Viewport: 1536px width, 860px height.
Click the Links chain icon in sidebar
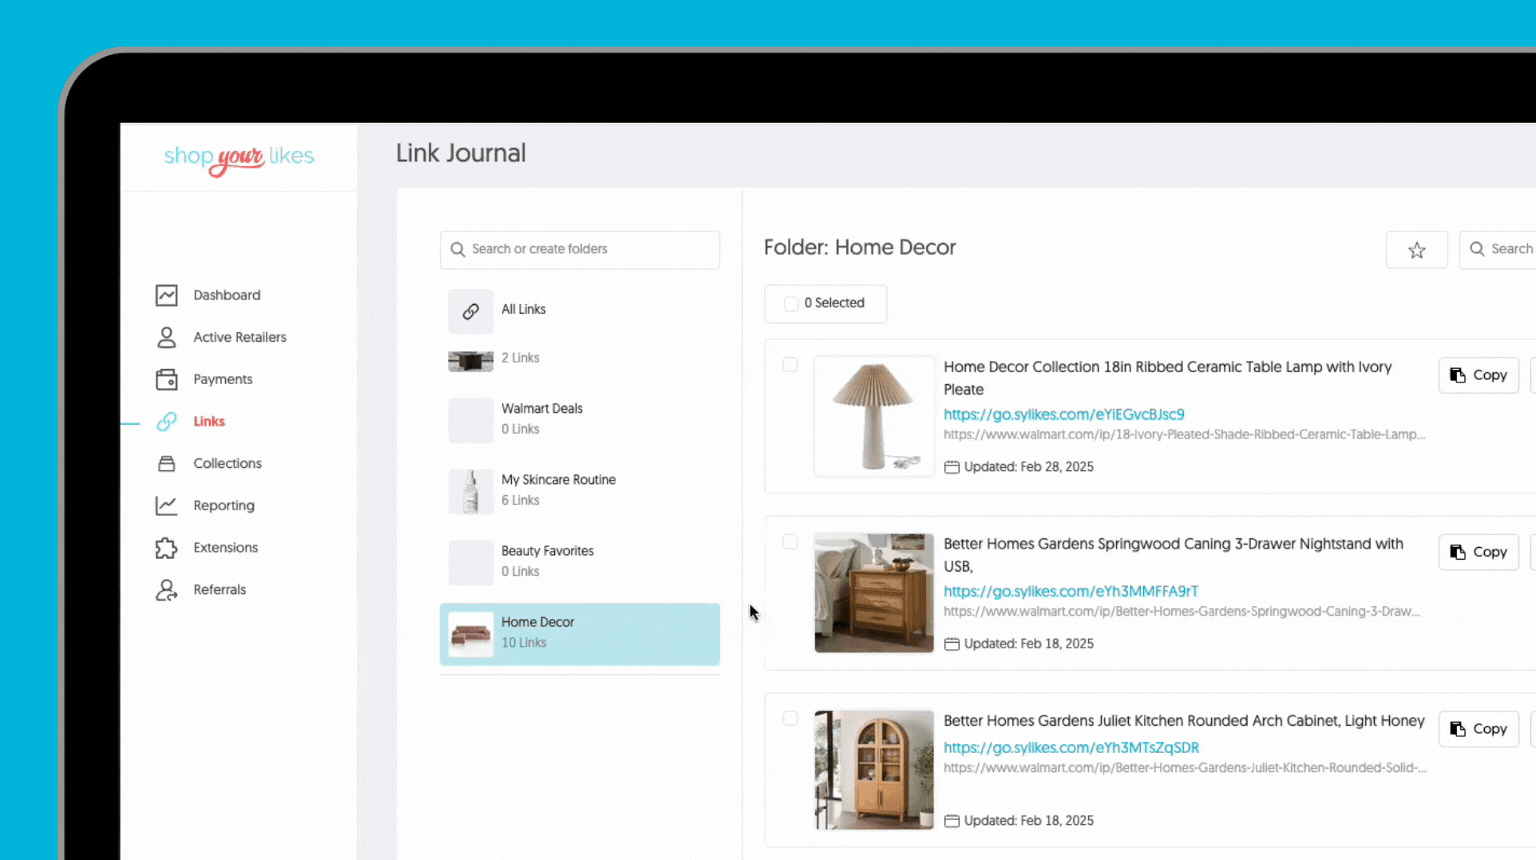(167, 421)
